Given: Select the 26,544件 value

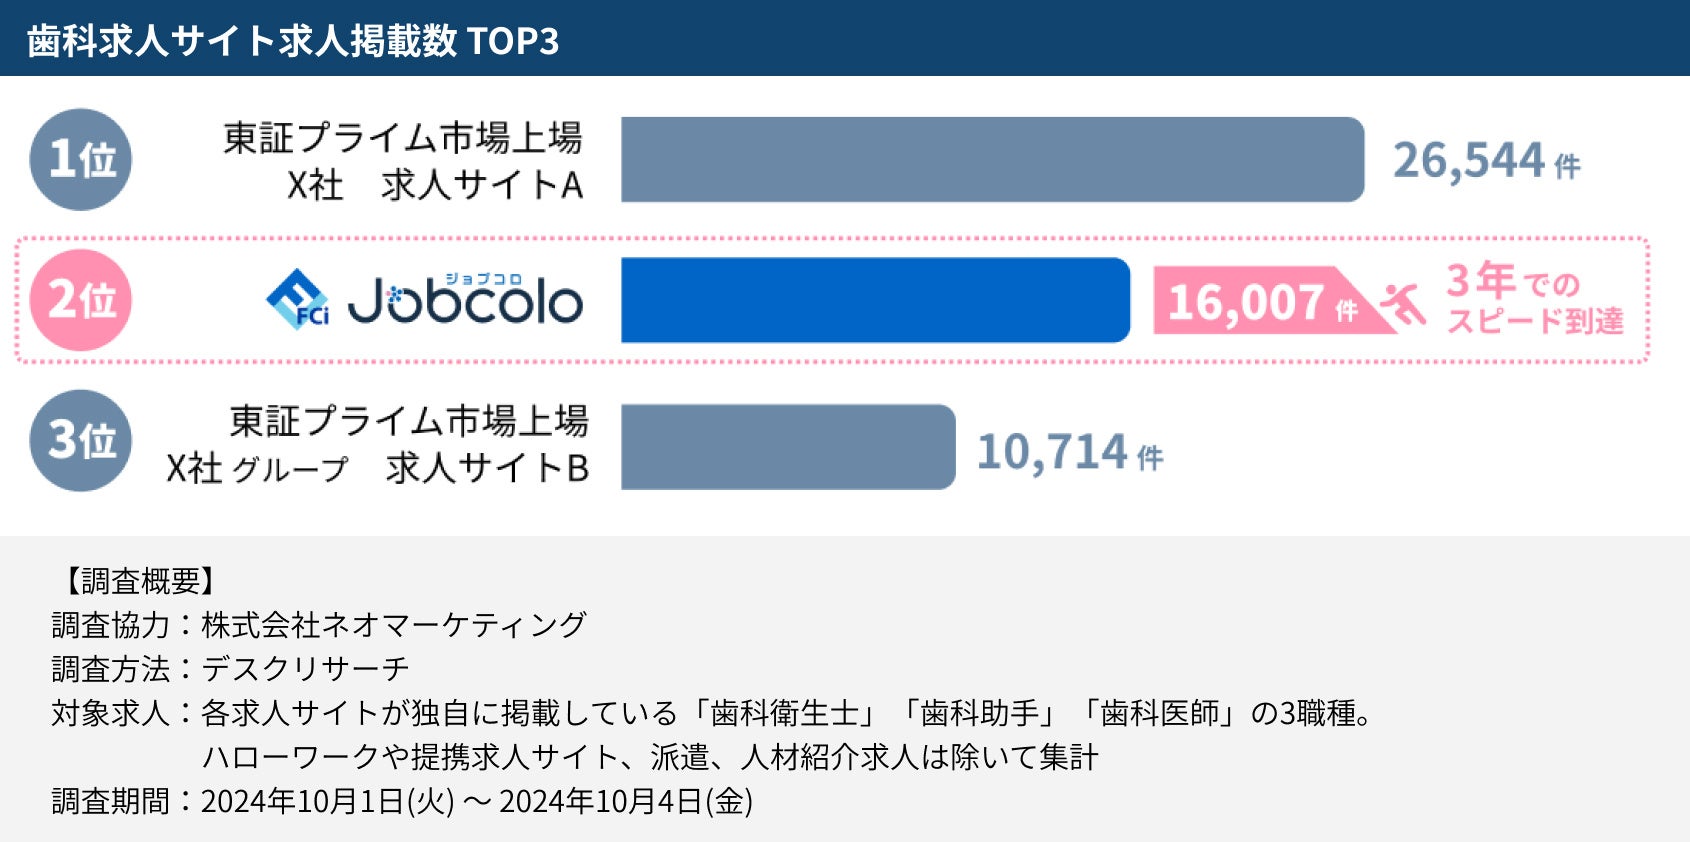Looking at the screenshot, I should click(1486, 161).
